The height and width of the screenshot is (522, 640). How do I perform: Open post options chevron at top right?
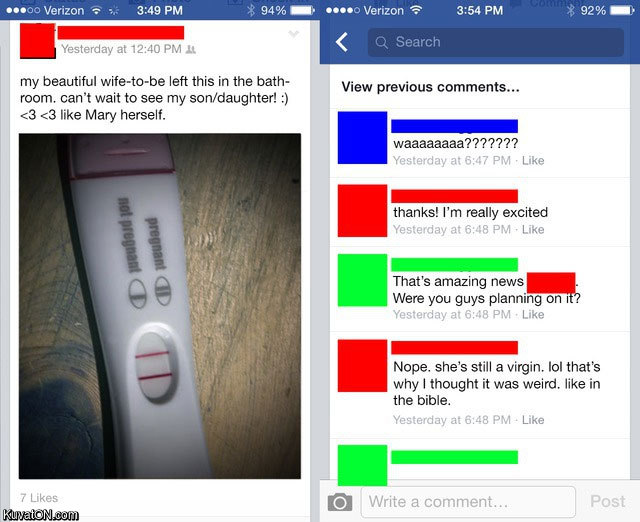coord(293,34)
